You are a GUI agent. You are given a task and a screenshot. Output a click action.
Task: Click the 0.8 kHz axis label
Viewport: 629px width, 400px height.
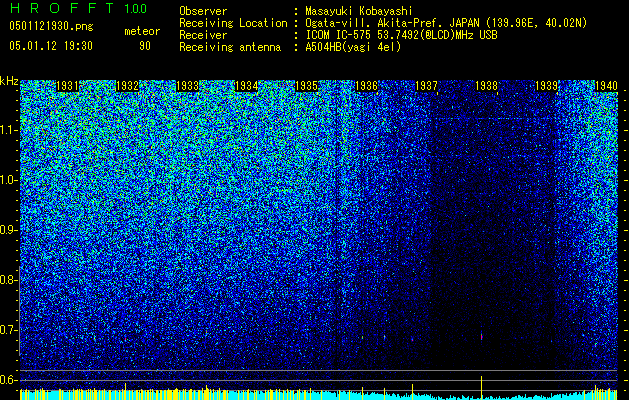coord(8,280)
